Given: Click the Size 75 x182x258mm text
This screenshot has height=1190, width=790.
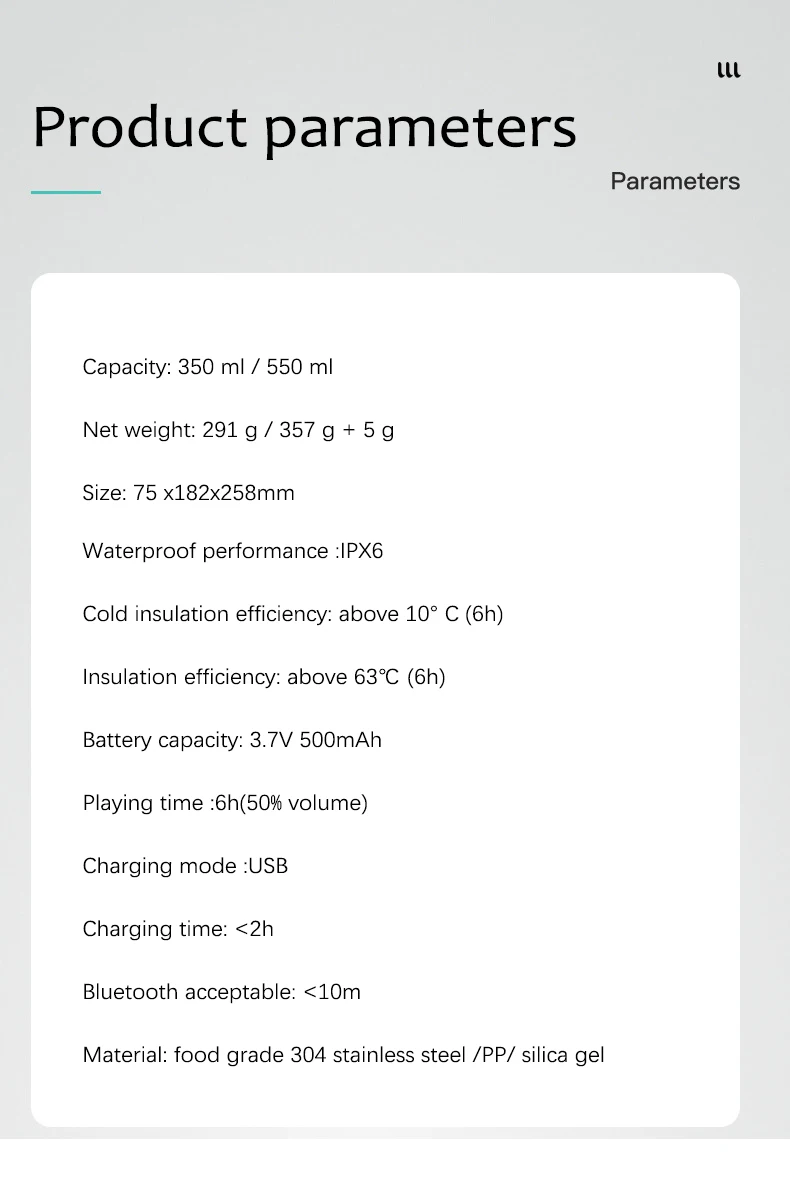Looking at the screenshot, I should (x=188, y=493).
